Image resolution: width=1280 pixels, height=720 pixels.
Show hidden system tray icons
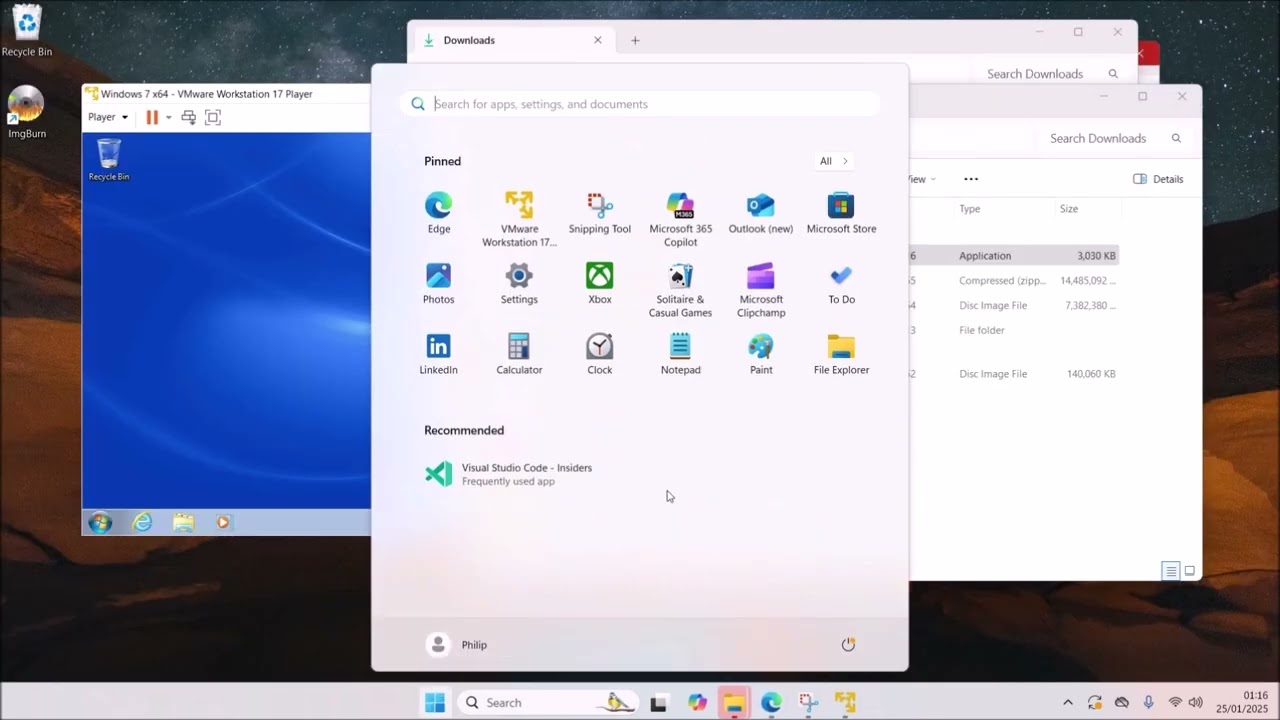pos(1067,703)
